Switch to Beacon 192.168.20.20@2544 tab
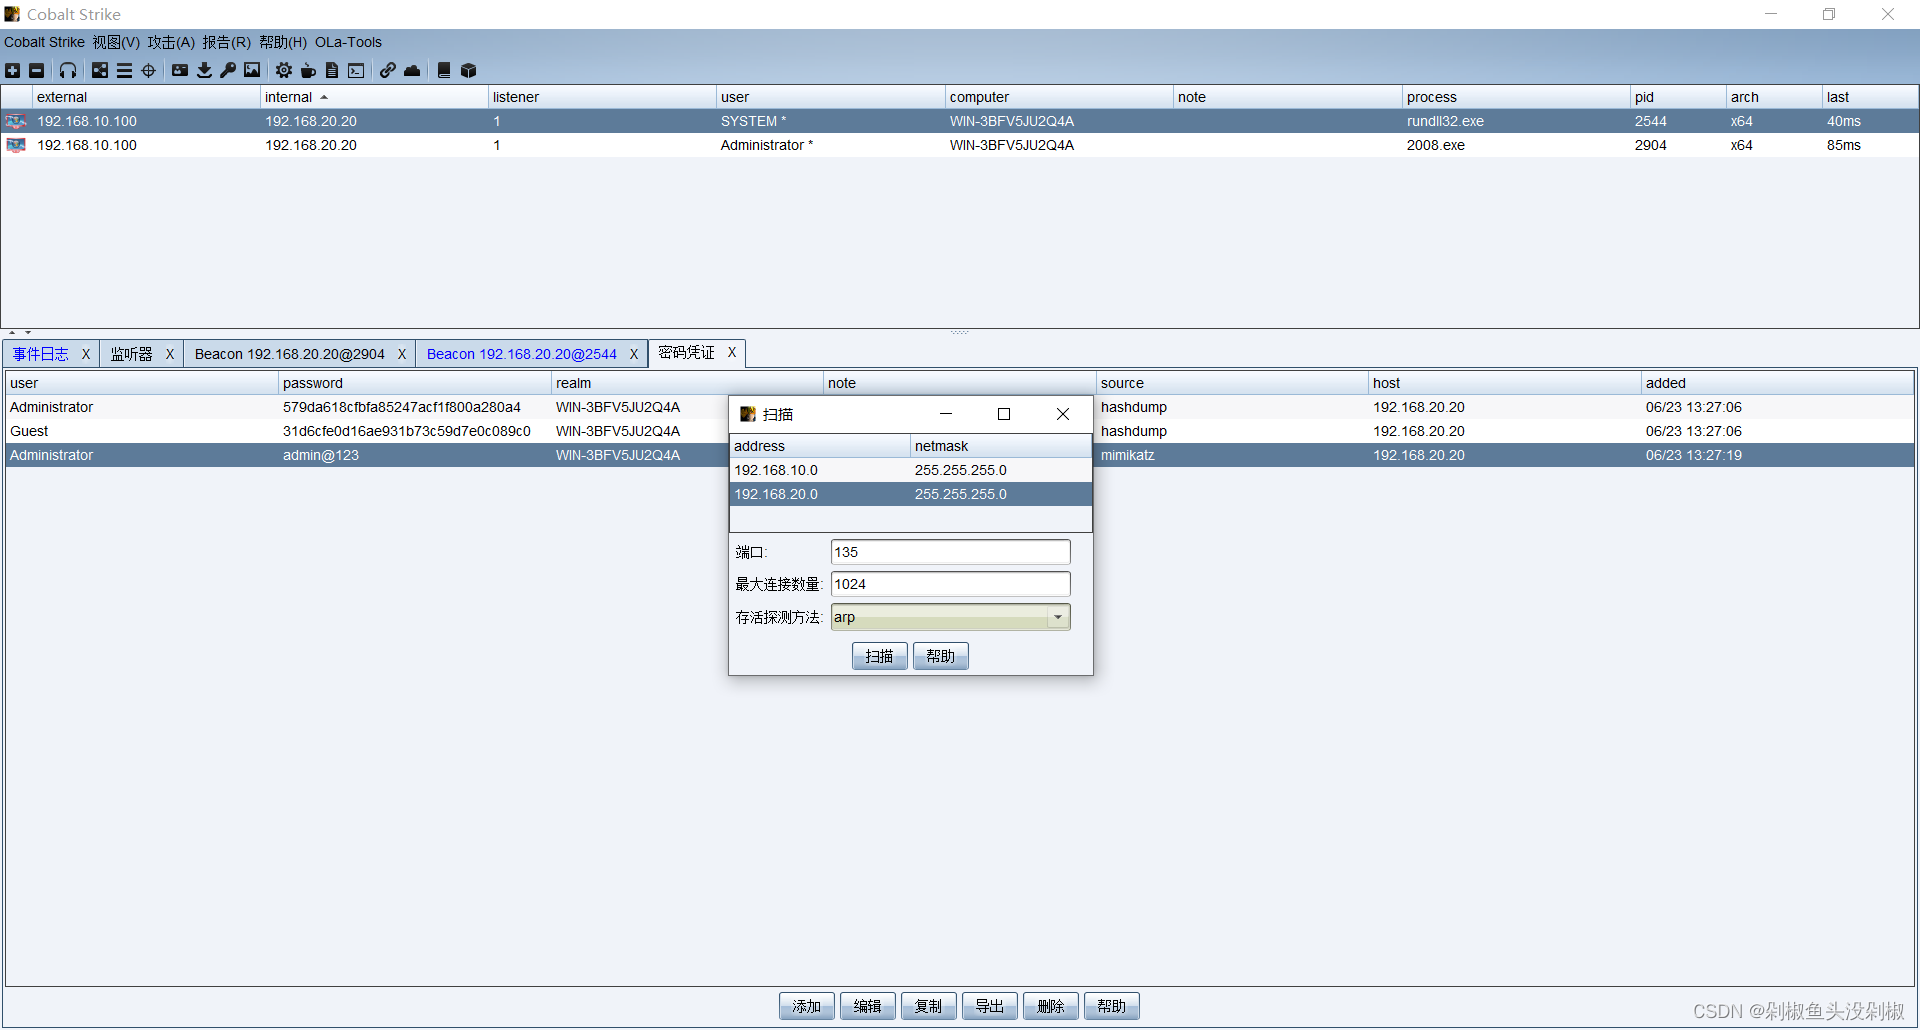 click(x=522, y=354)
